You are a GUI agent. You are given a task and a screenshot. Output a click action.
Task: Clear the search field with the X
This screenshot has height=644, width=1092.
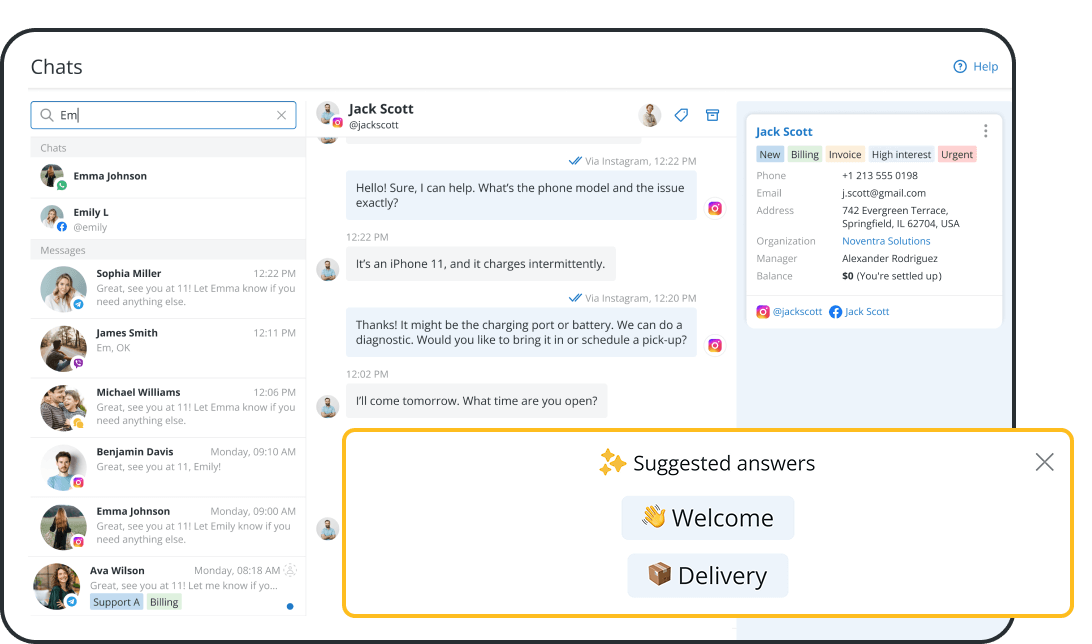pos(281,114)
